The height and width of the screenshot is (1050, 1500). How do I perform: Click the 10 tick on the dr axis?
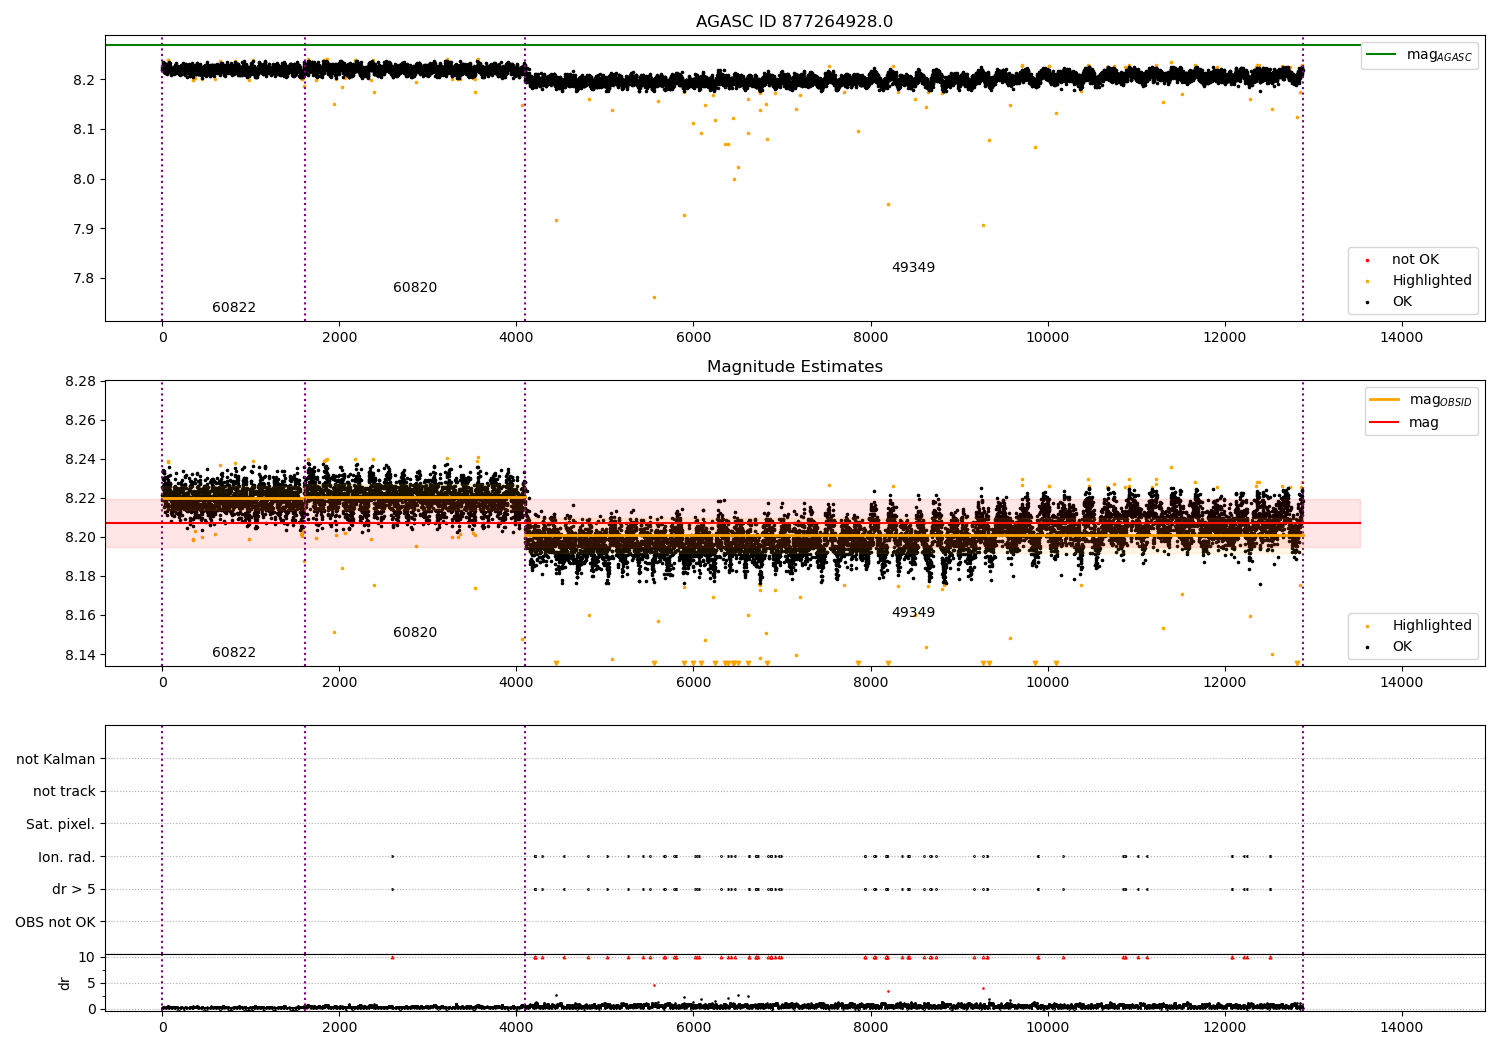coord(87,957)
